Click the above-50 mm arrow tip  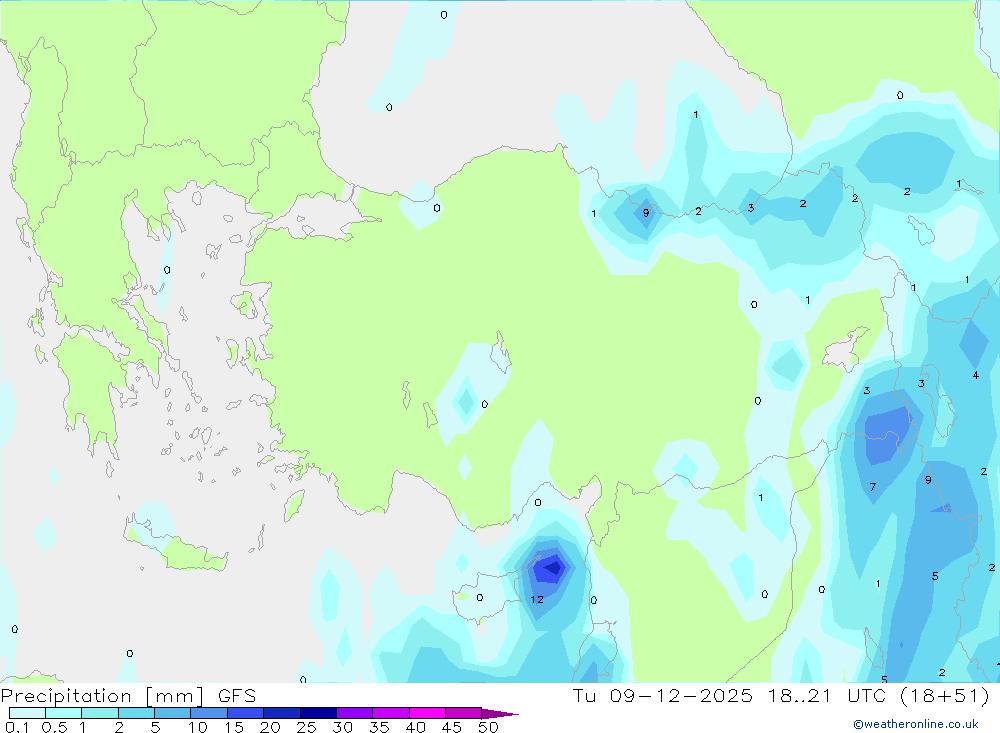click(x=500, y=713)
